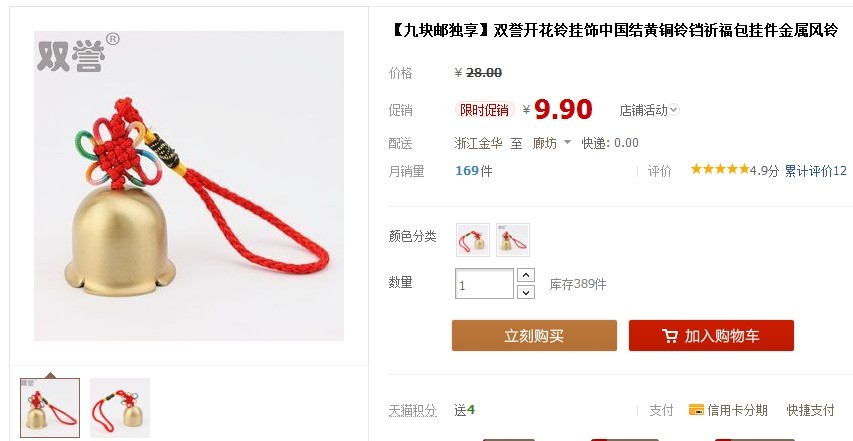This screenshot has height=441, width=853.
Task: Click the 双誉 brand logo watermark
Action: [77, 53]
